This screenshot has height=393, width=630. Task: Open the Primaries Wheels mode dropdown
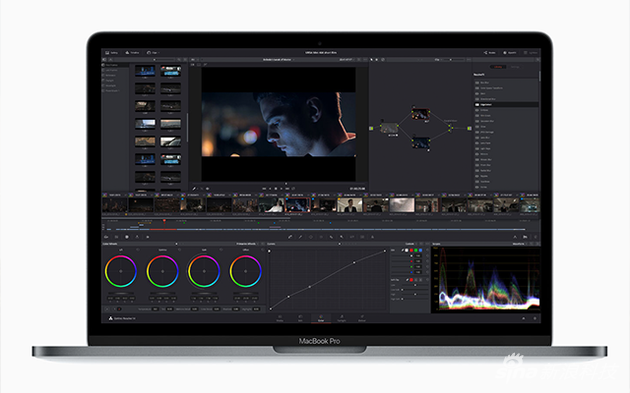point(247,244)
